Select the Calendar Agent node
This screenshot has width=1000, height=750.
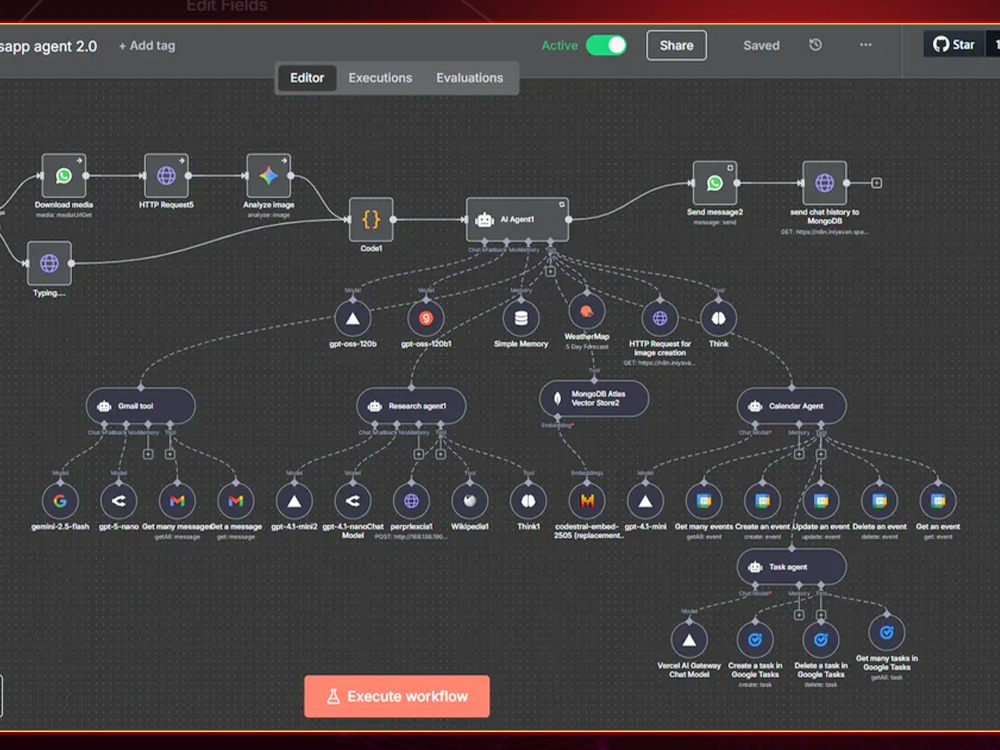(791, 406)
